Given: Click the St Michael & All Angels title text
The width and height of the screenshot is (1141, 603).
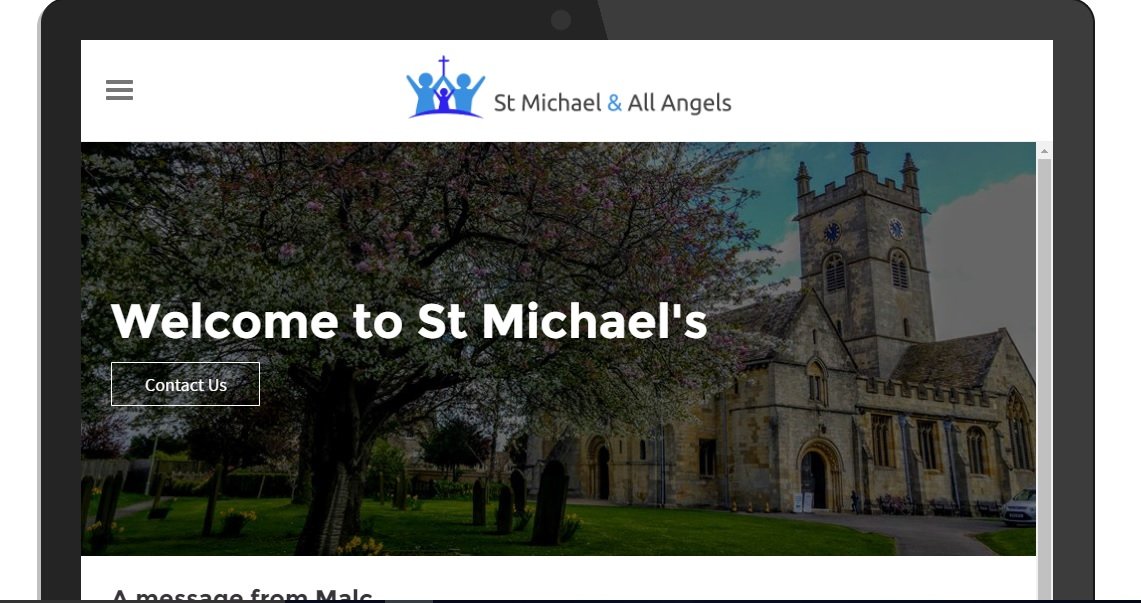Looking at the screenshot, I should click(613, 103).
